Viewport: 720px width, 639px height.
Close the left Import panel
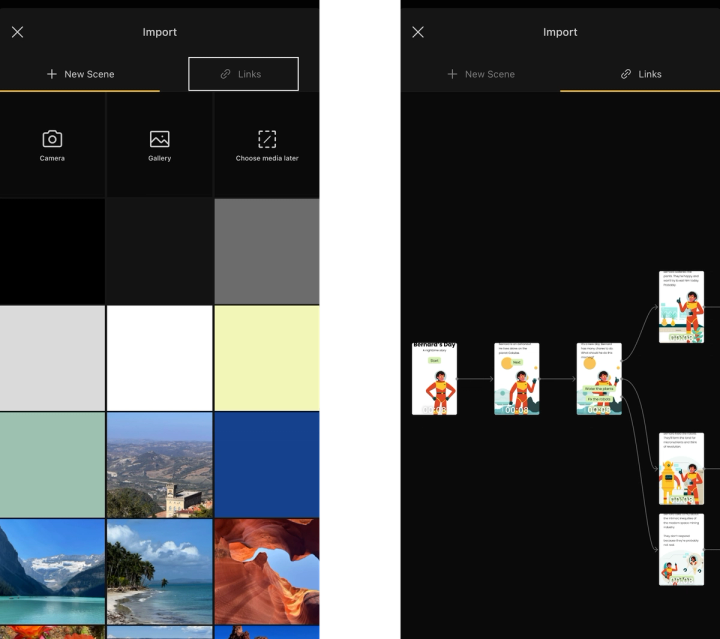point(17,32)
